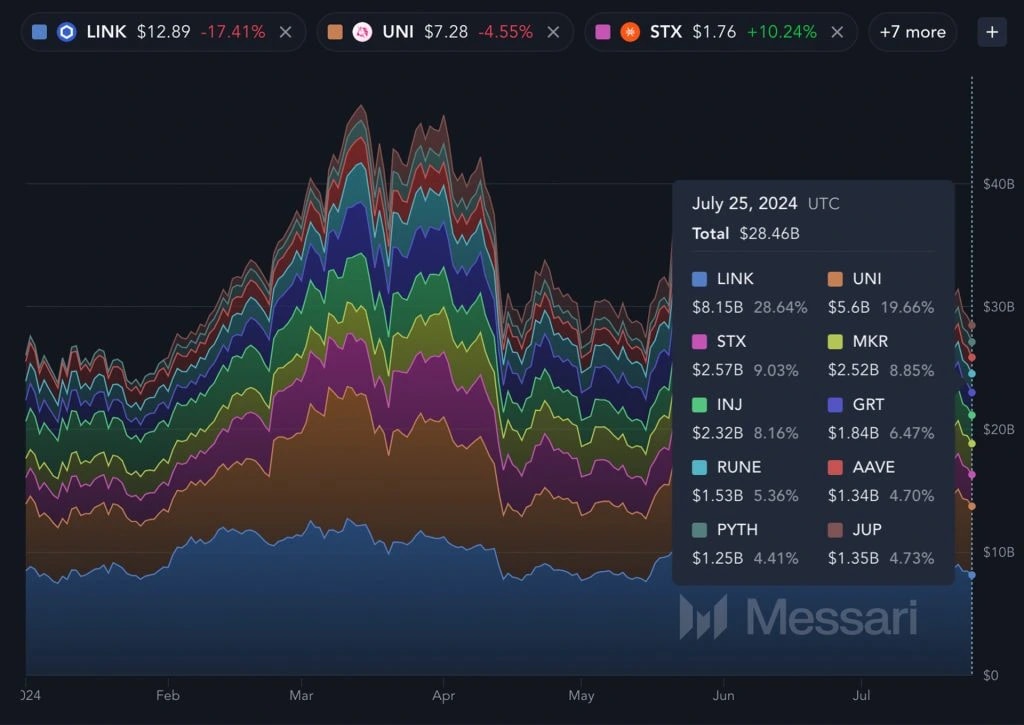Click the yellow MKR color swatch in tooltip
This screenshot has width=1024, height=725.
834,341
